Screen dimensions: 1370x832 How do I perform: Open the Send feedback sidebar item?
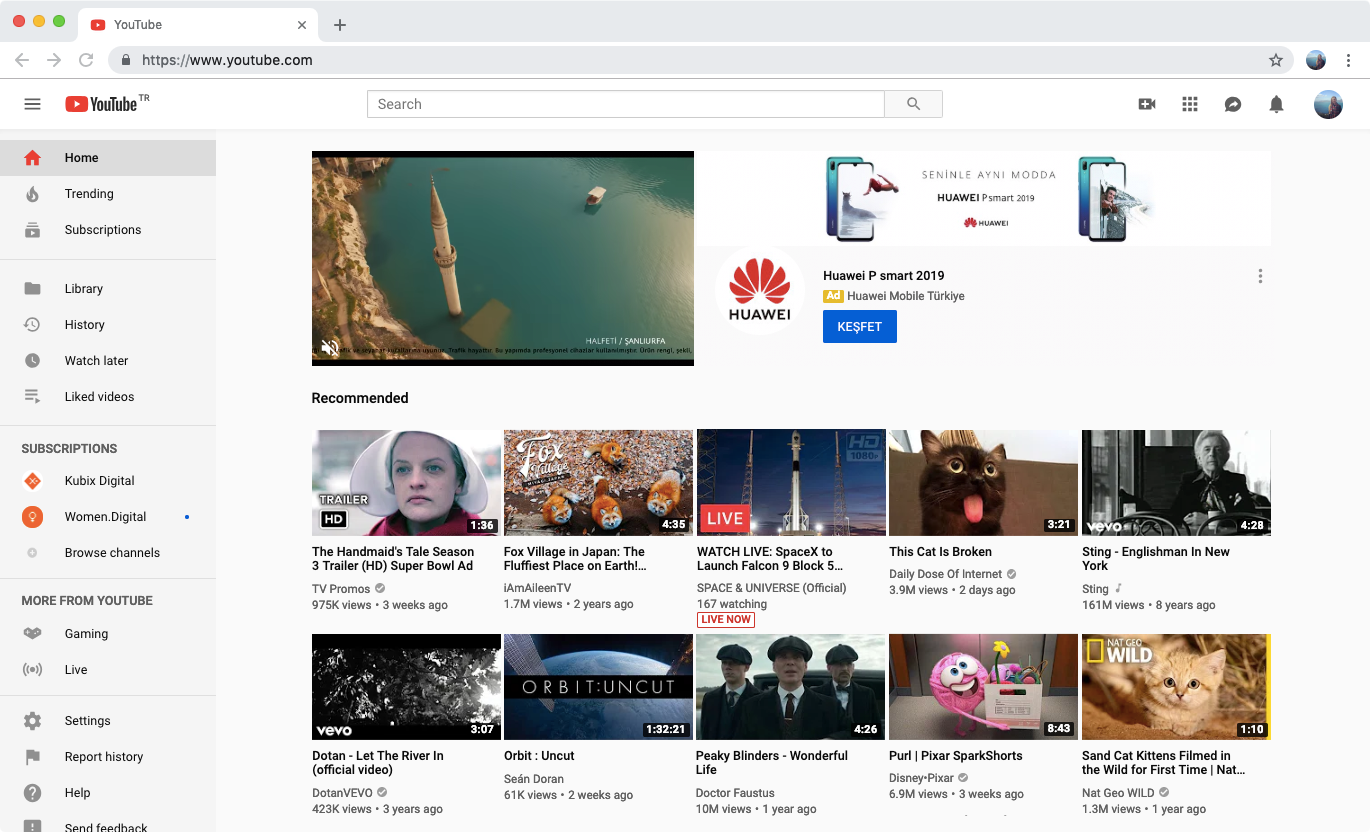108,825
